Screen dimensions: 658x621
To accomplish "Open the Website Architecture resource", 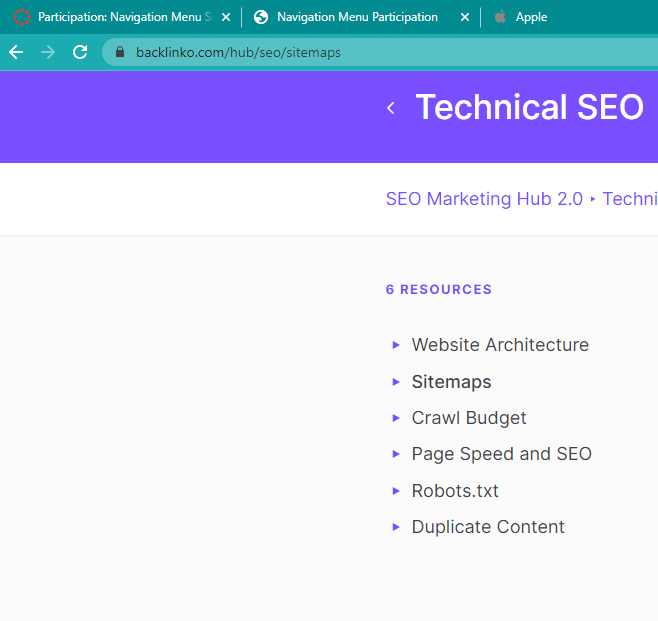I will 500,345.
